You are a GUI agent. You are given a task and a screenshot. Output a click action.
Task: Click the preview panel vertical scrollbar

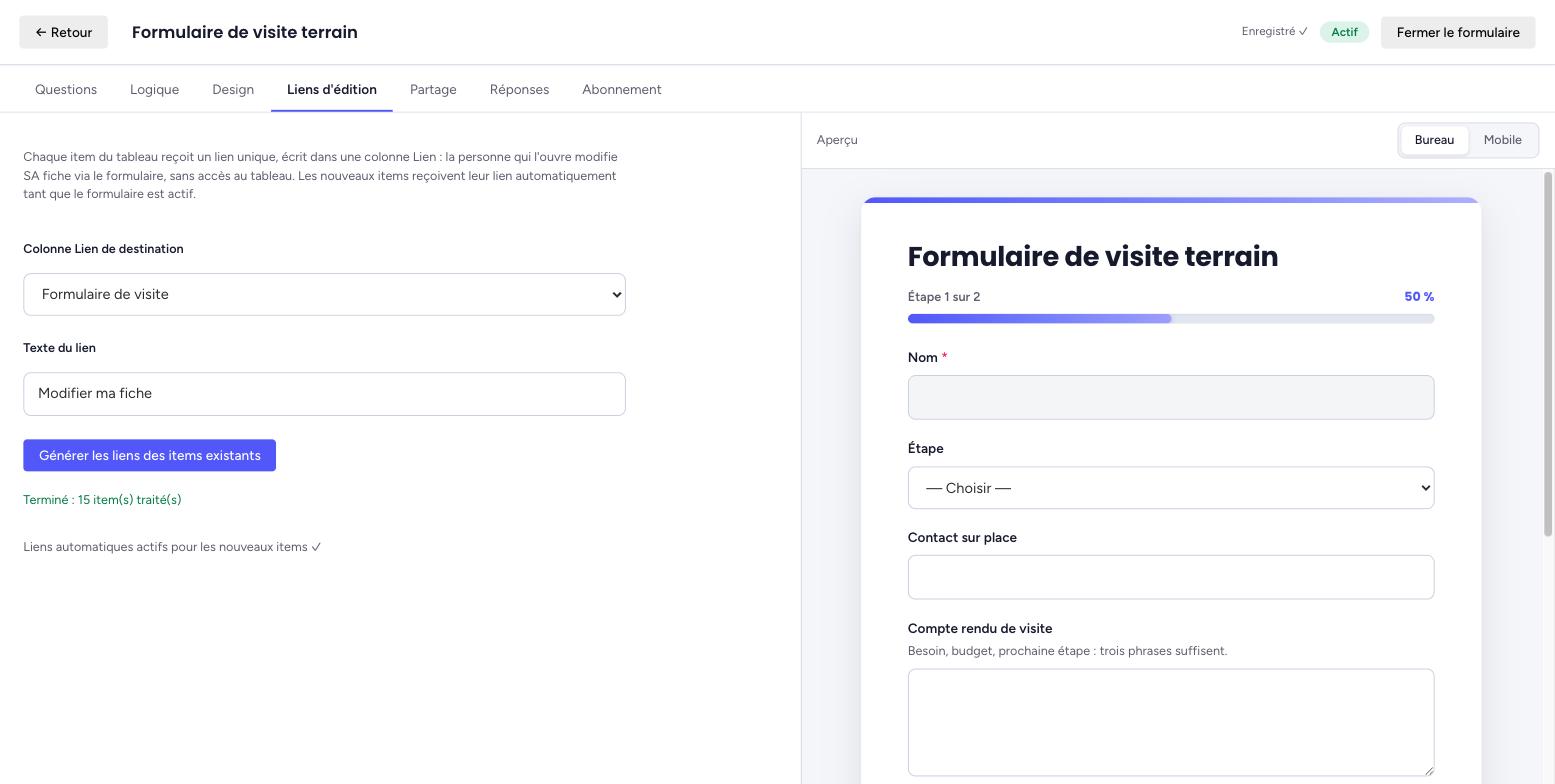1548,354
